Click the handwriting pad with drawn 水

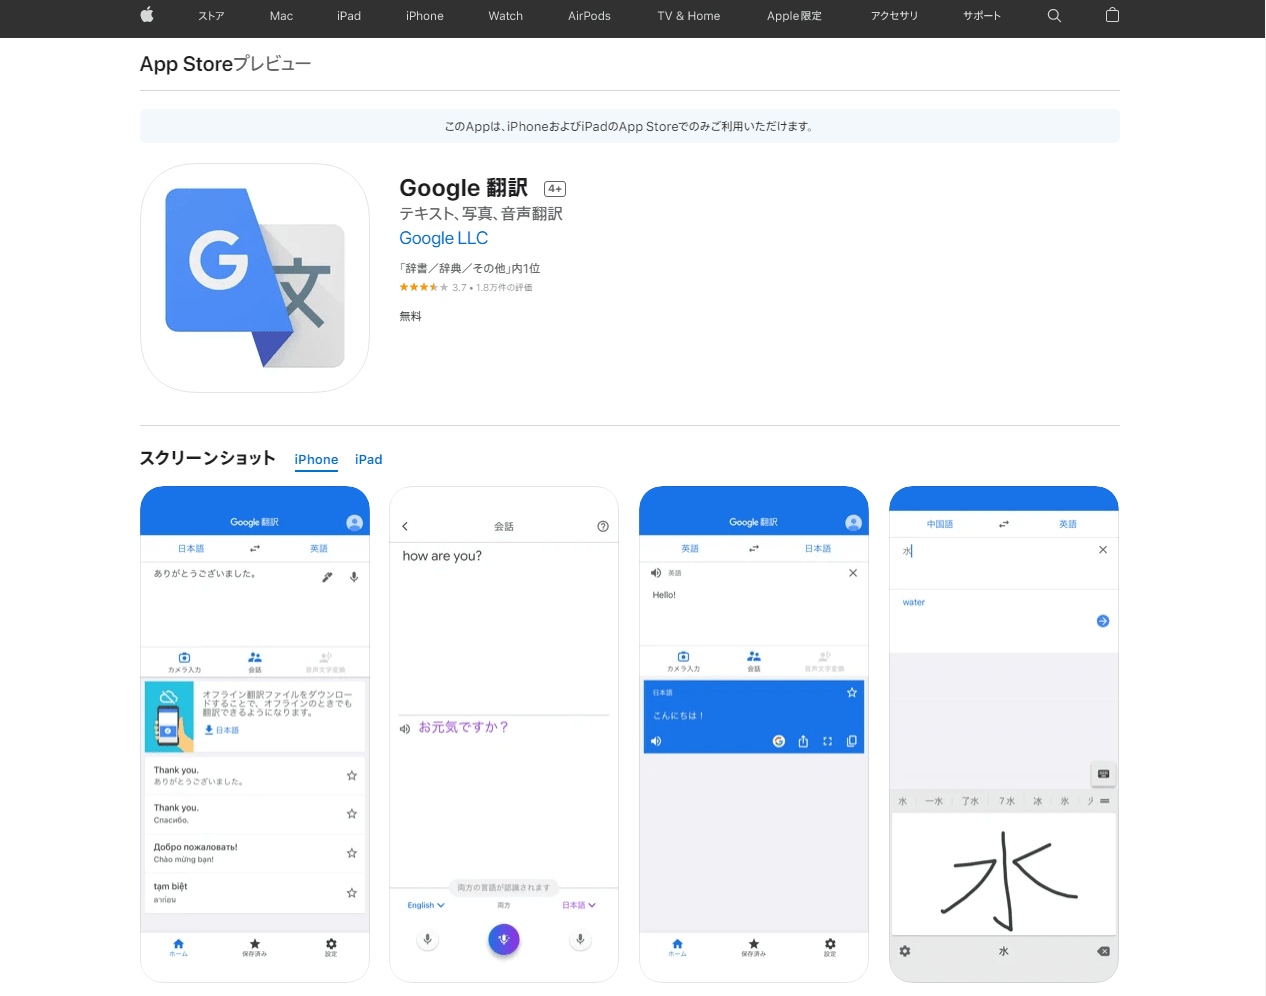pos(1004,875)
